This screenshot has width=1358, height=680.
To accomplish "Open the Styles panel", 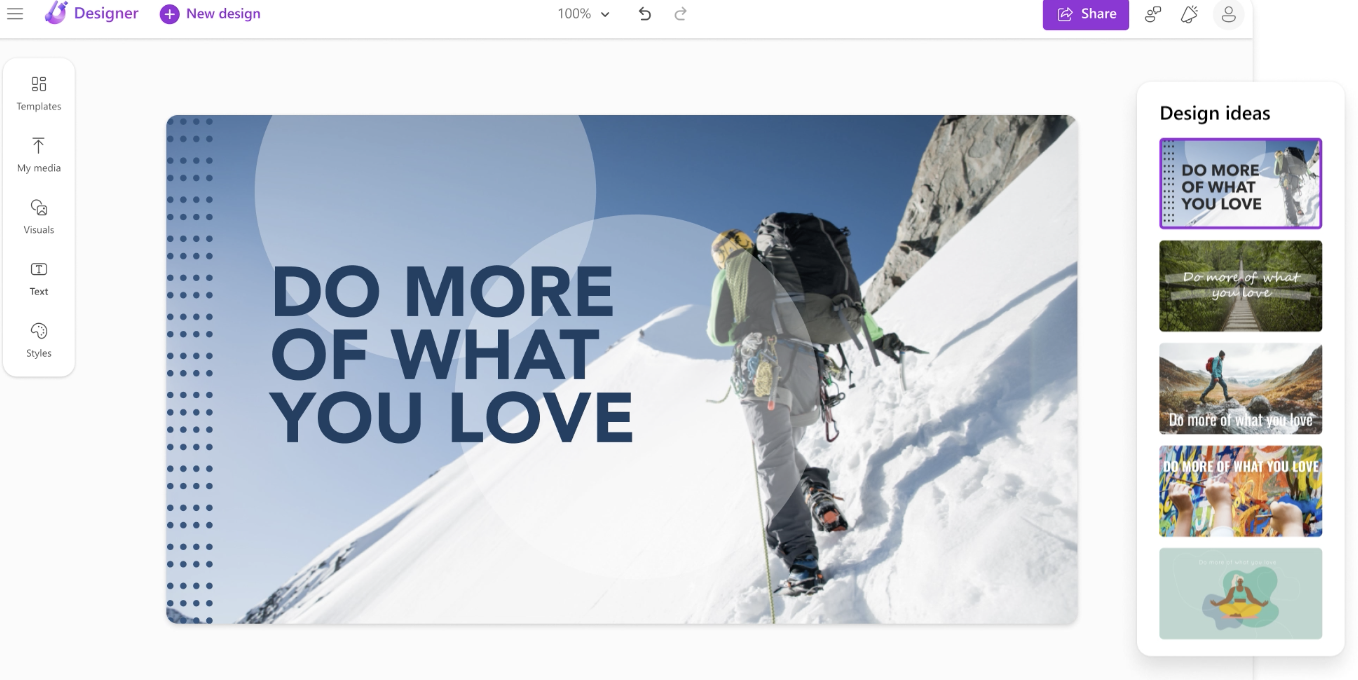I will (38, 340).
